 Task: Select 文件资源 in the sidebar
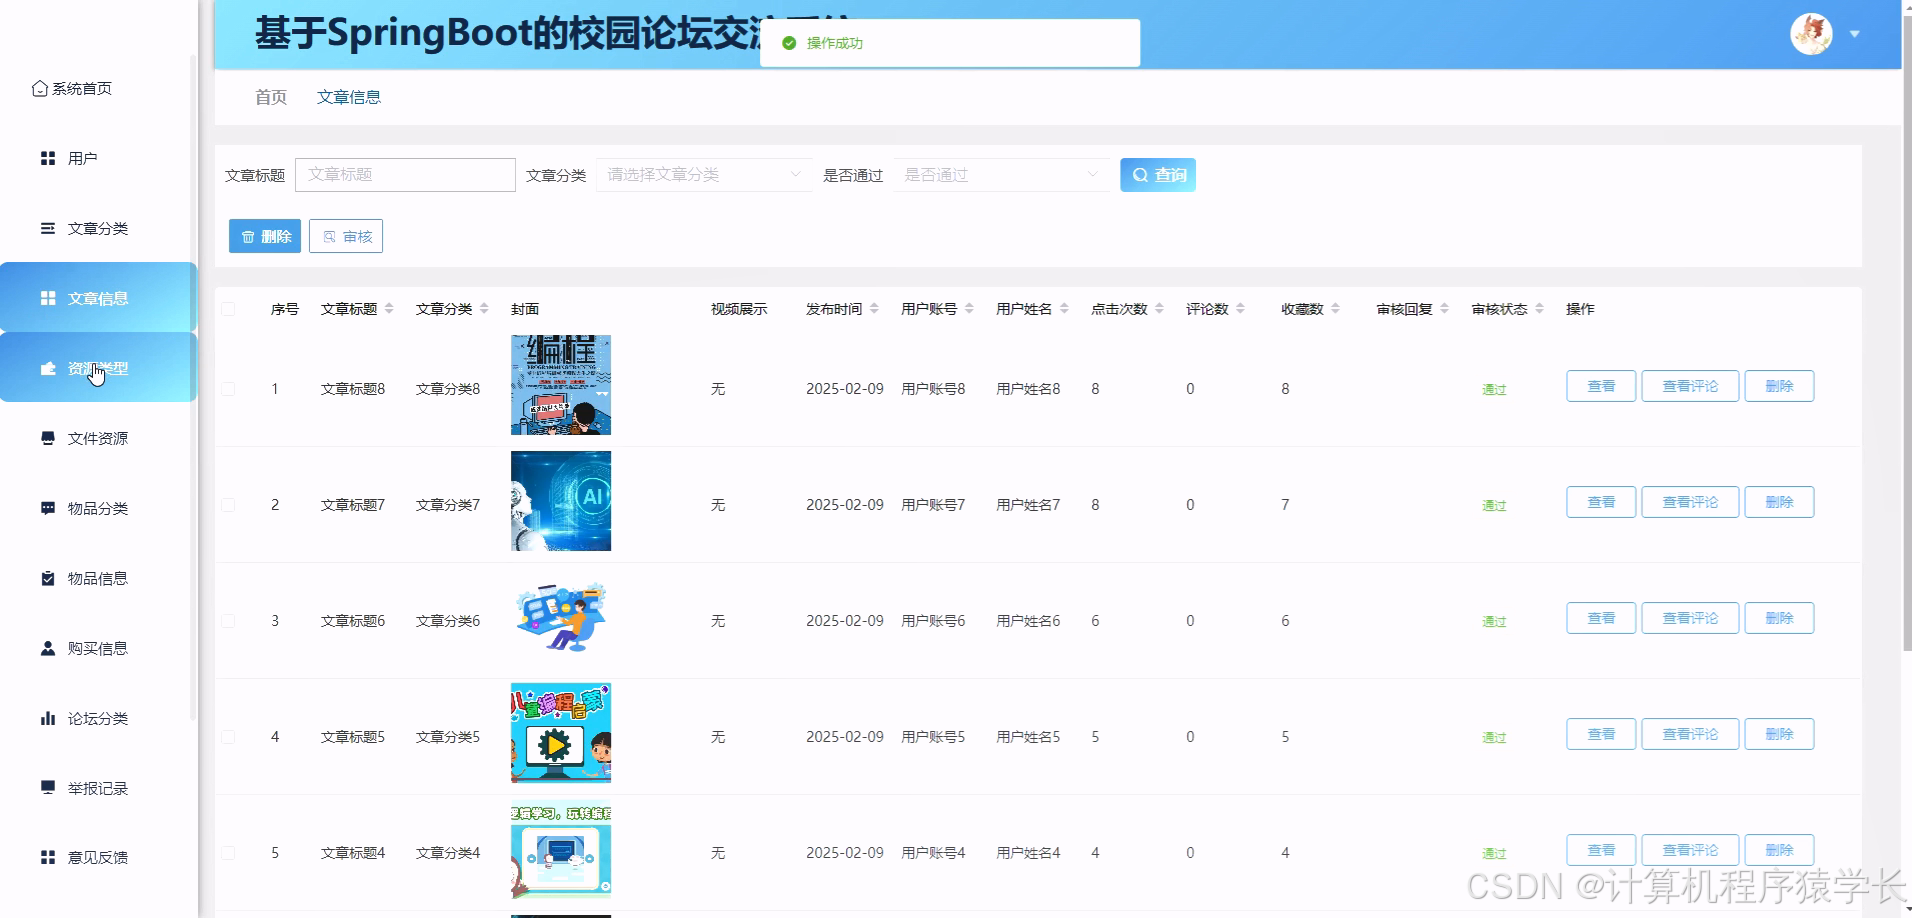(x=97, y=438)
